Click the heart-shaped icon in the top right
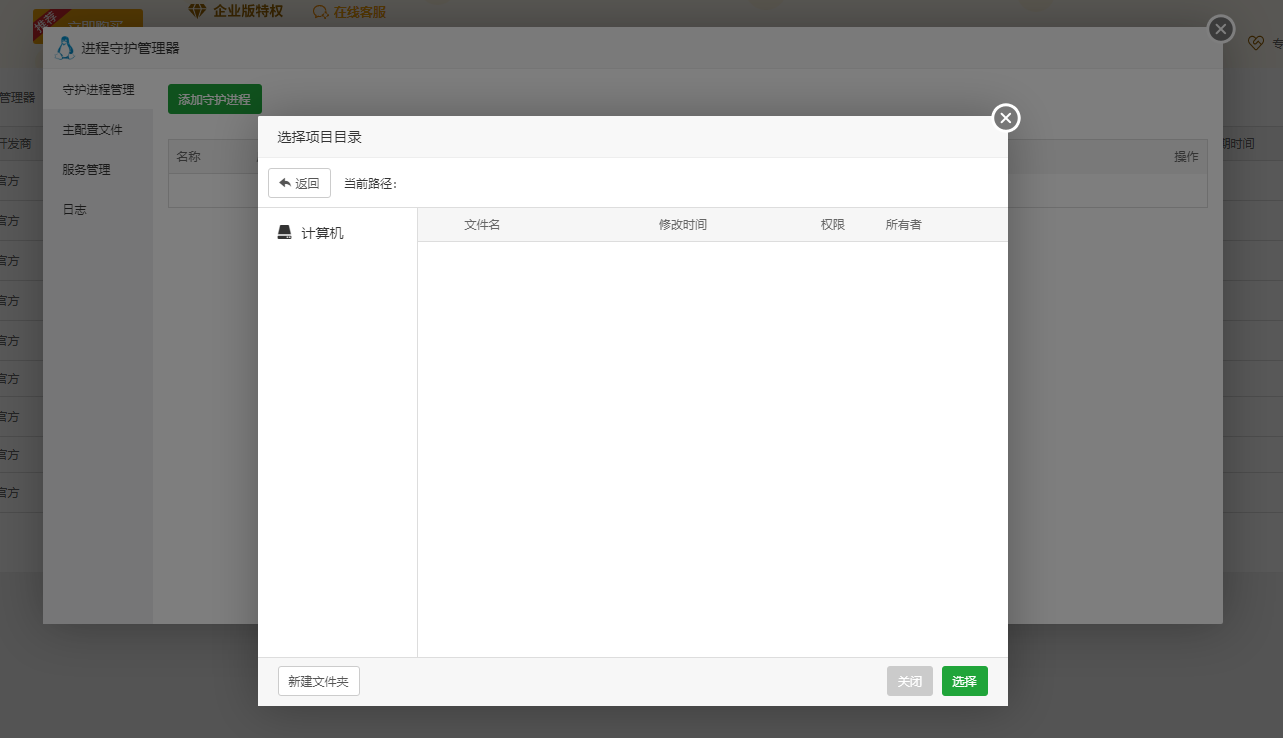This screenshot has height=738, width=1283. click(1256, 43)
